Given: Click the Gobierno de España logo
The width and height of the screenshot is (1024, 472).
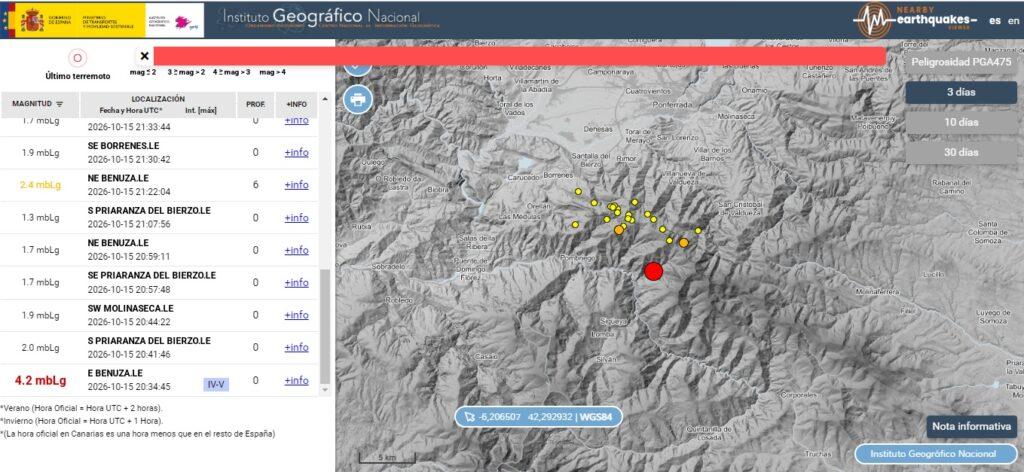Looking at the screenshot, I should coord(44,20).
